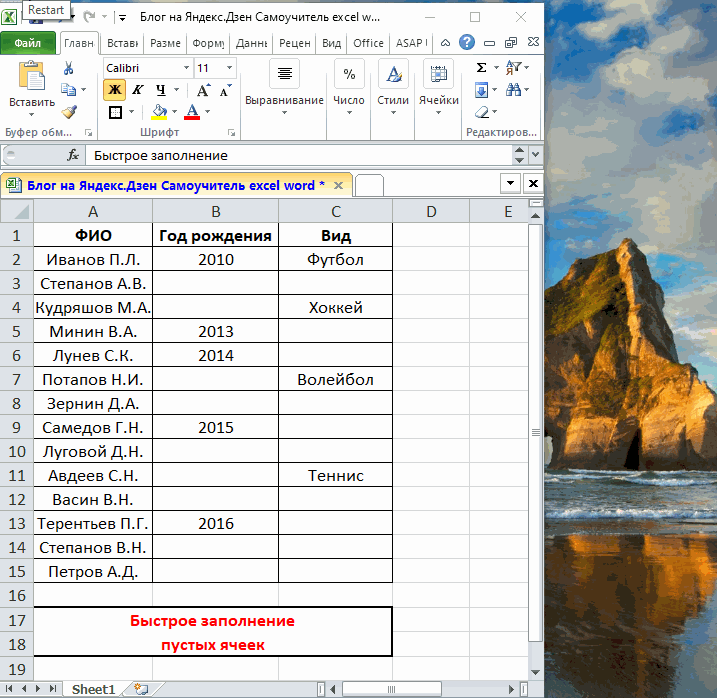Click Find and Select binoculars icon

pos(513,90)
